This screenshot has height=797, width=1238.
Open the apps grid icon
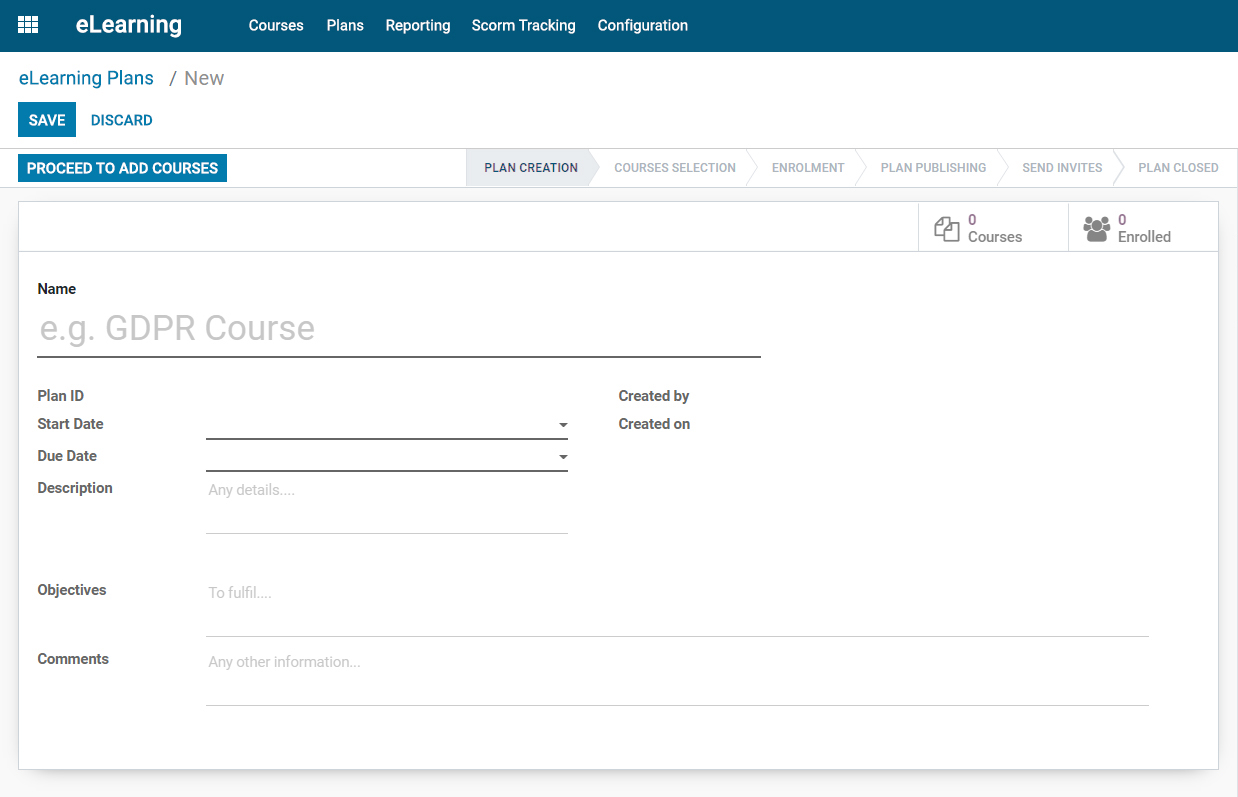tap(27, 25)
